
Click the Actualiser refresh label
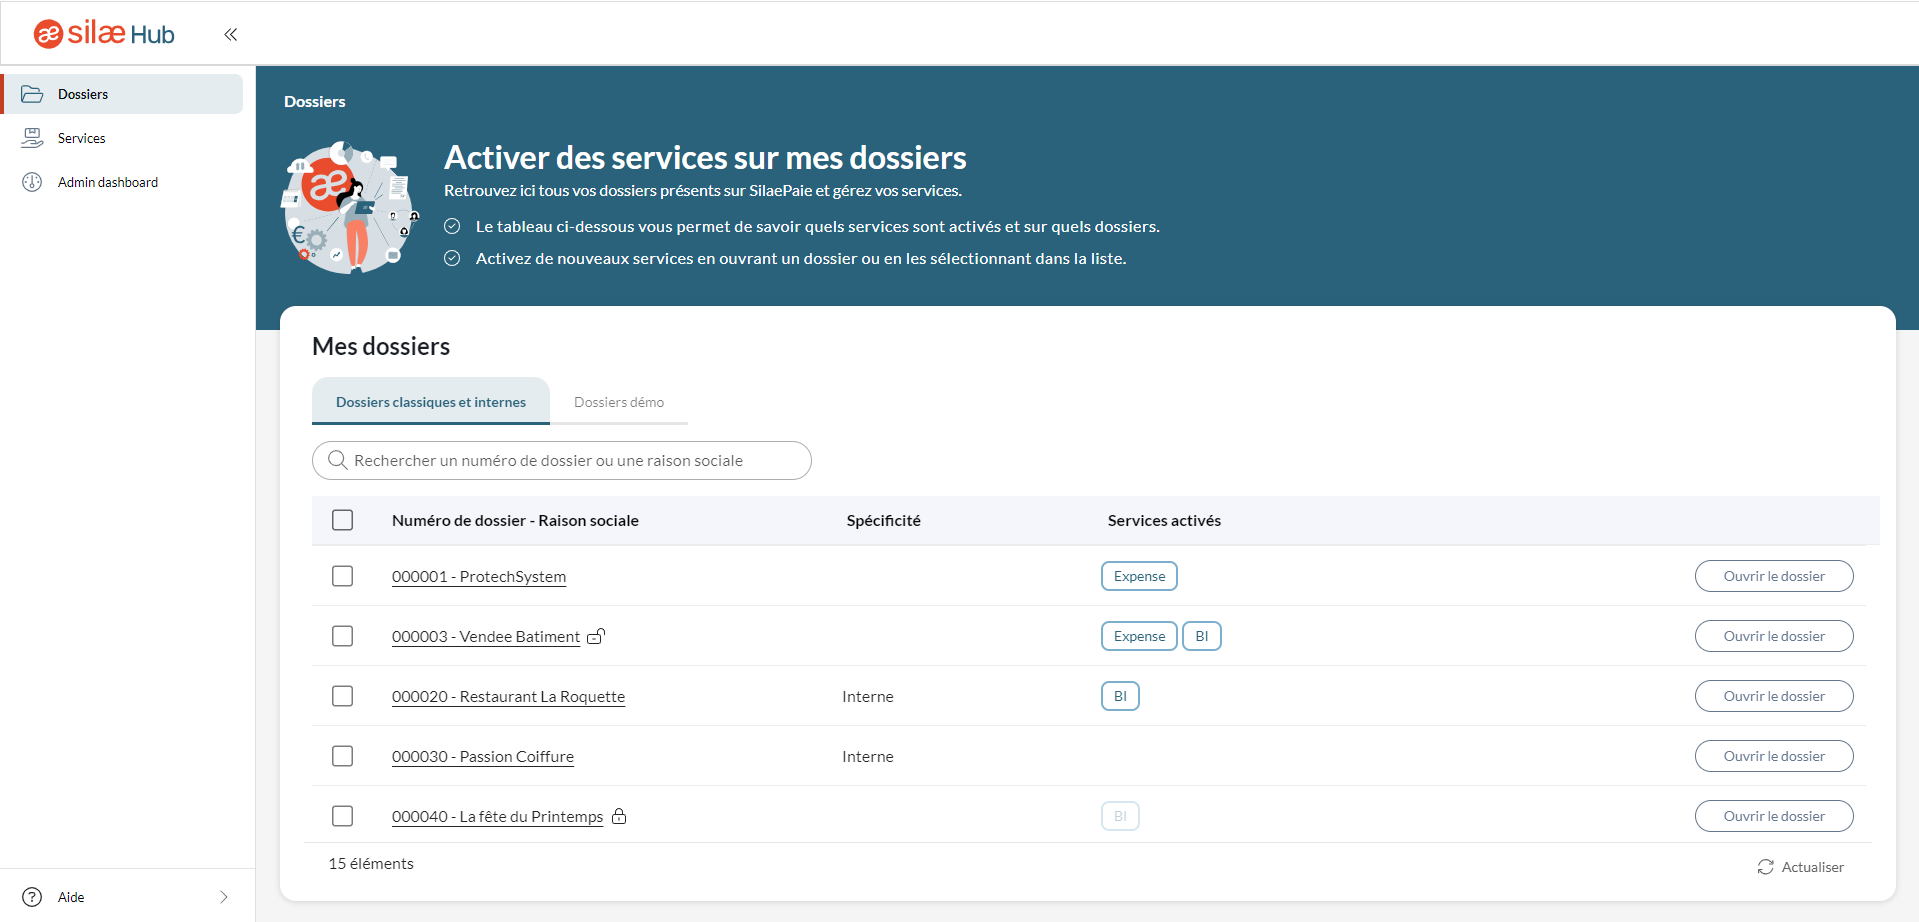[1812, 867]
